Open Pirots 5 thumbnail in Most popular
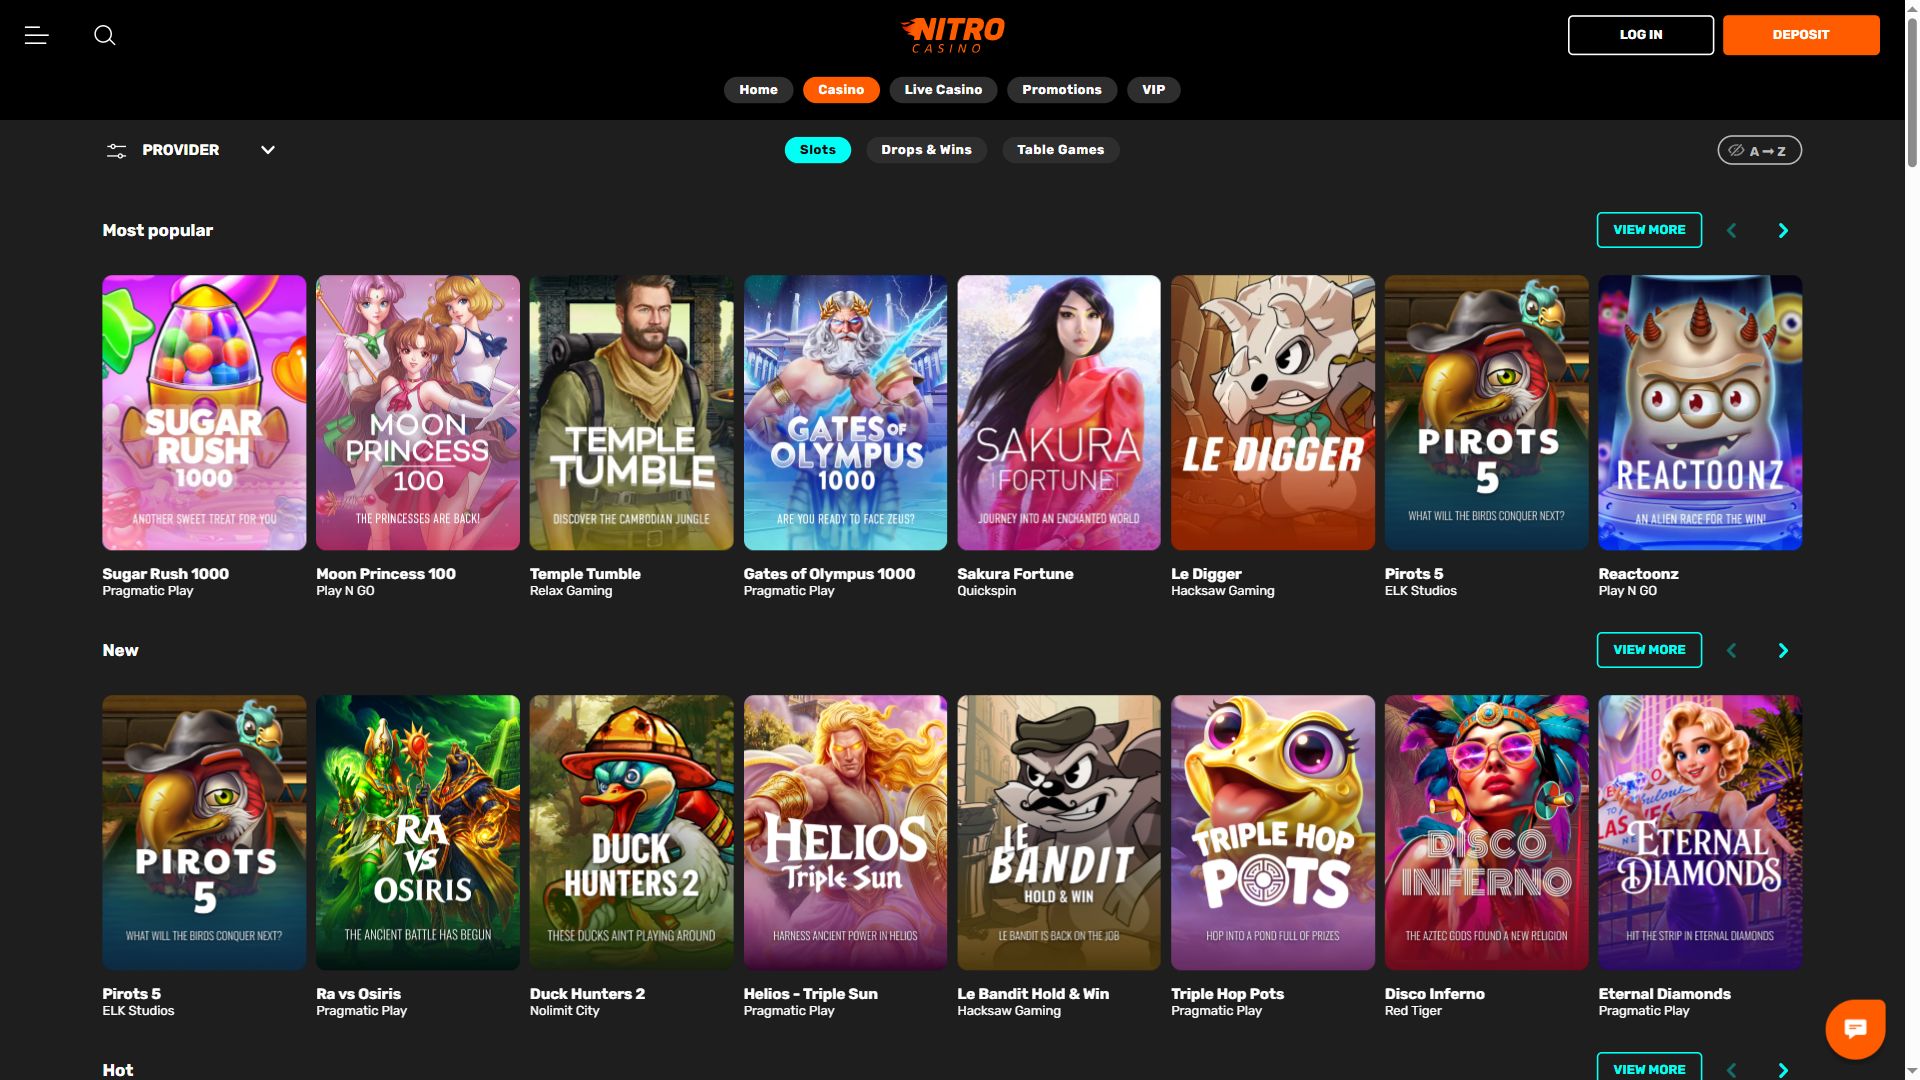Image resolution: width=1920 pixels, height=1080 pixels. 1486,413
